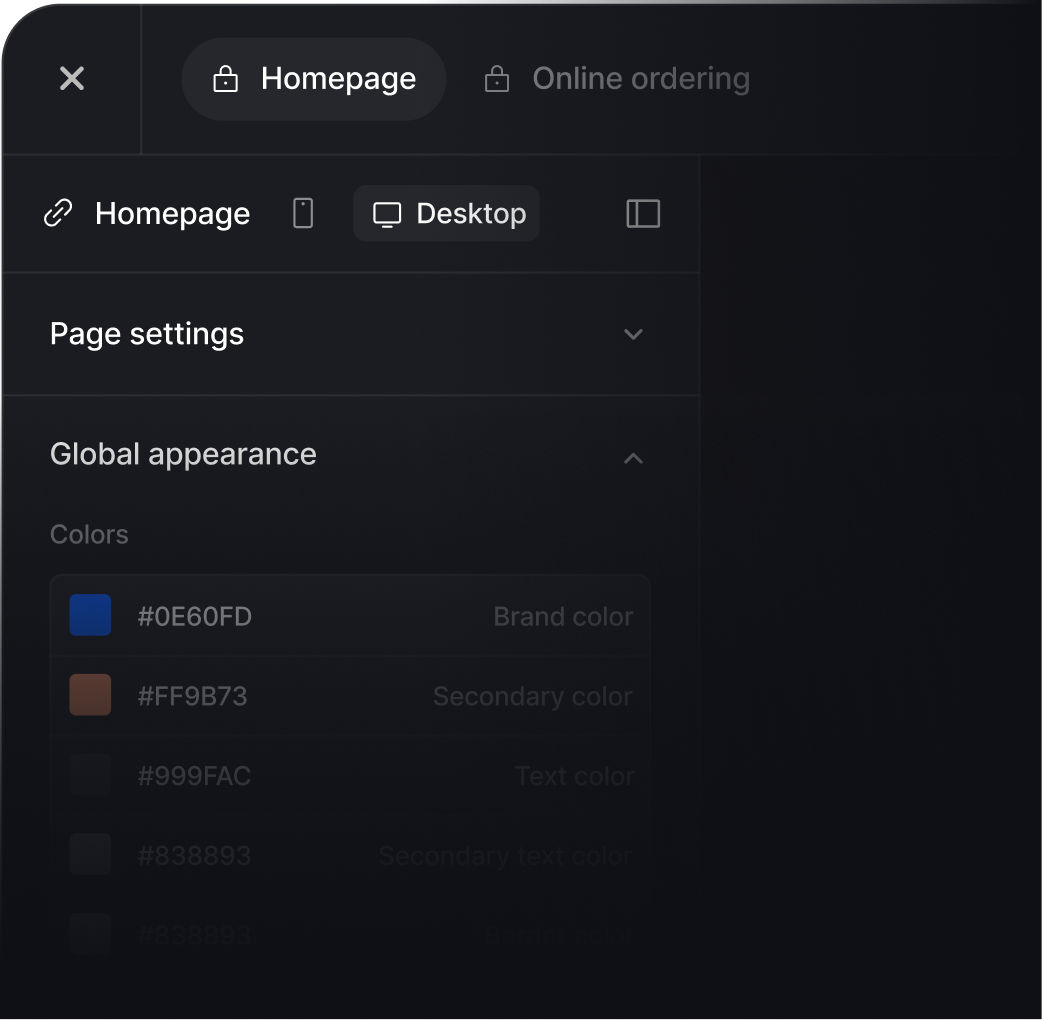Edit the #0E60FD hex value
Screen dimensions: 1042x1020
pos(195,617)
